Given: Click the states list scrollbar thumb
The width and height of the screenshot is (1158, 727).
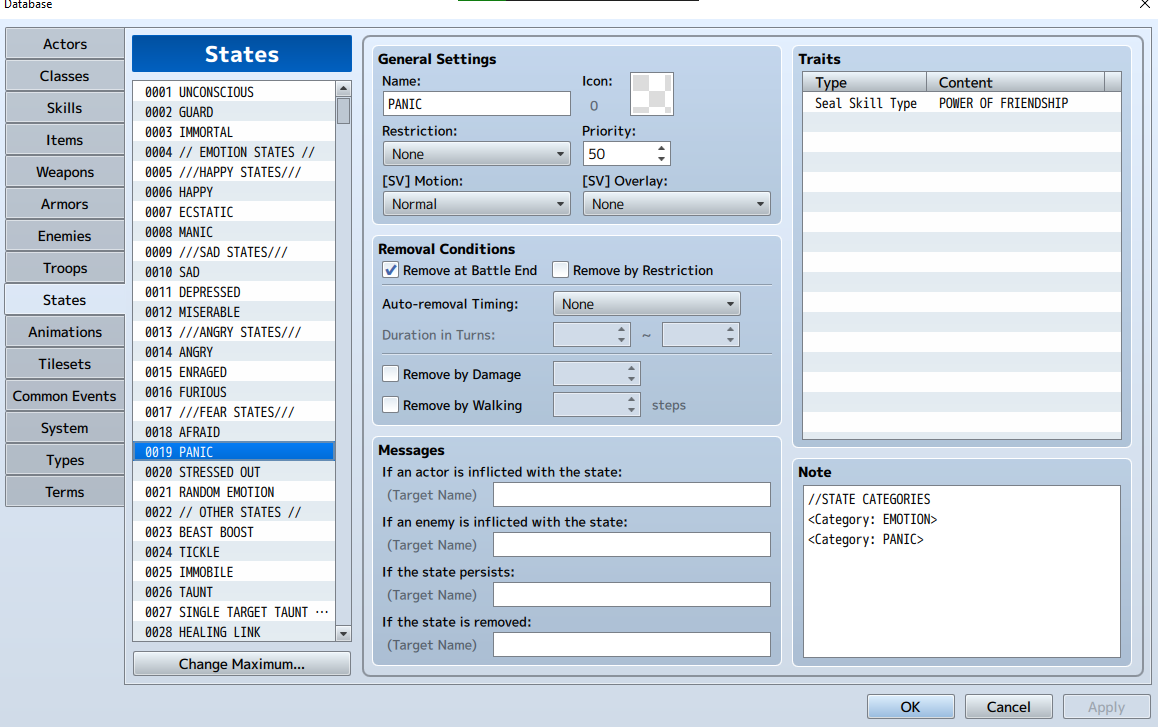Looking at the screenshot, I should pos(343,110).
